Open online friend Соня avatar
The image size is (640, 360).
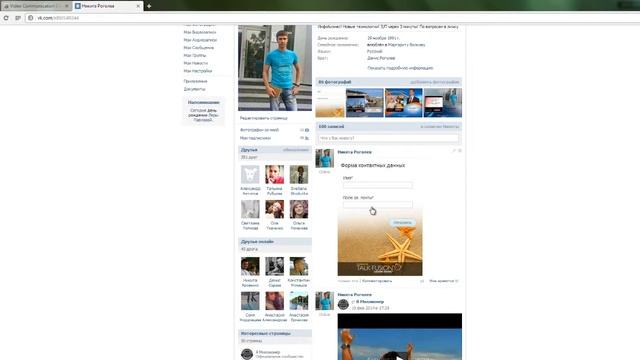[250, 301]
